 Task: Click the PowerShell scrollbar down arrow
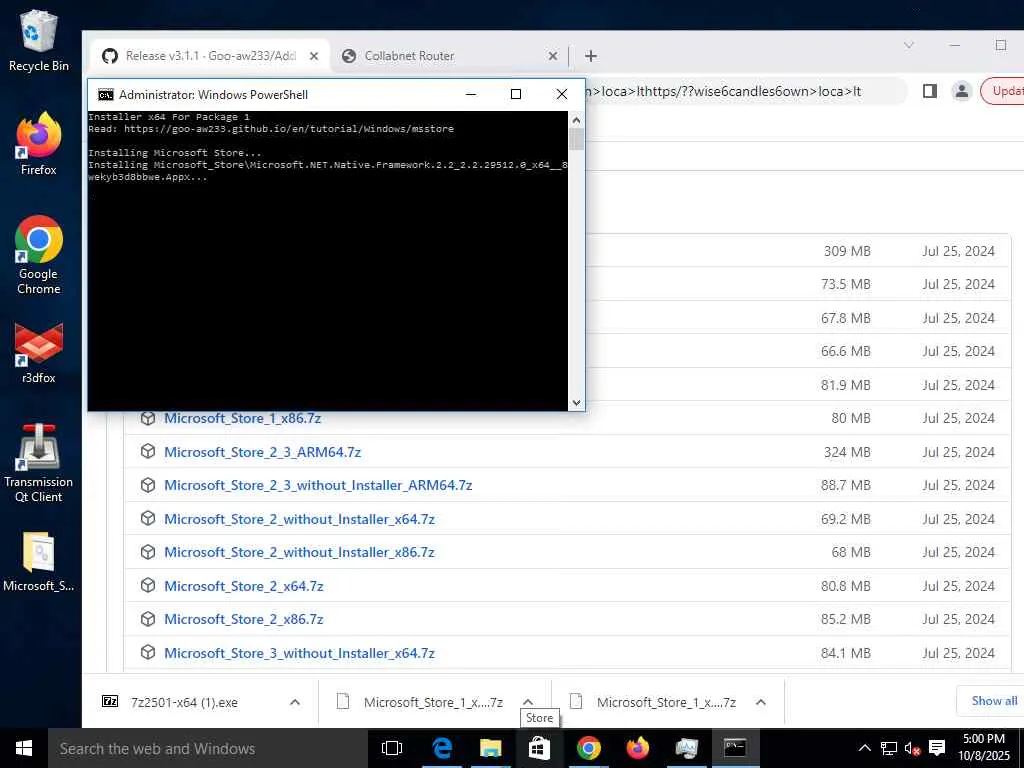[576, 402]
